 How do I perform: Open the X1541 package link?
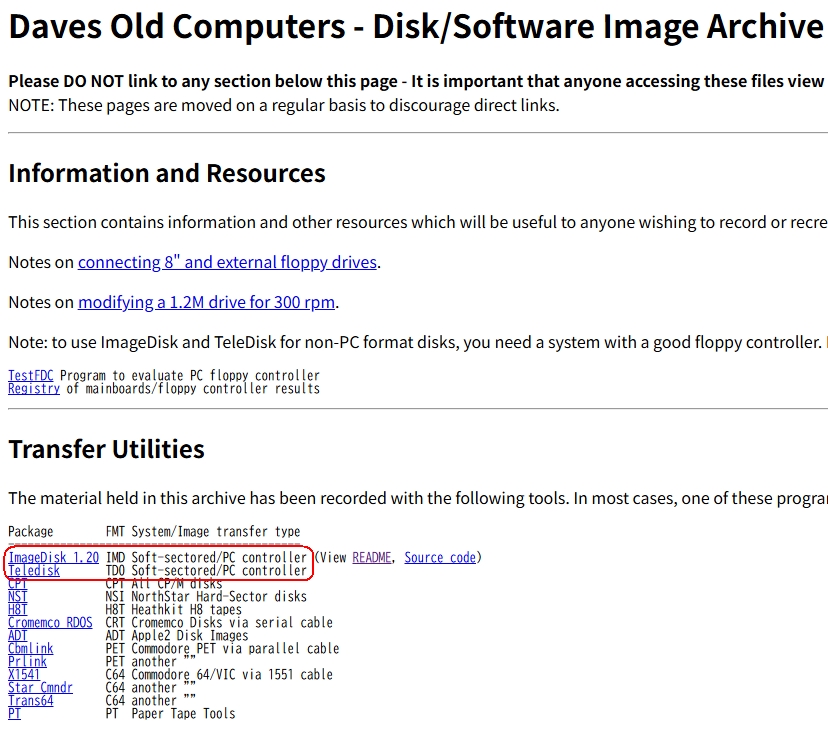tap(24, 675)
